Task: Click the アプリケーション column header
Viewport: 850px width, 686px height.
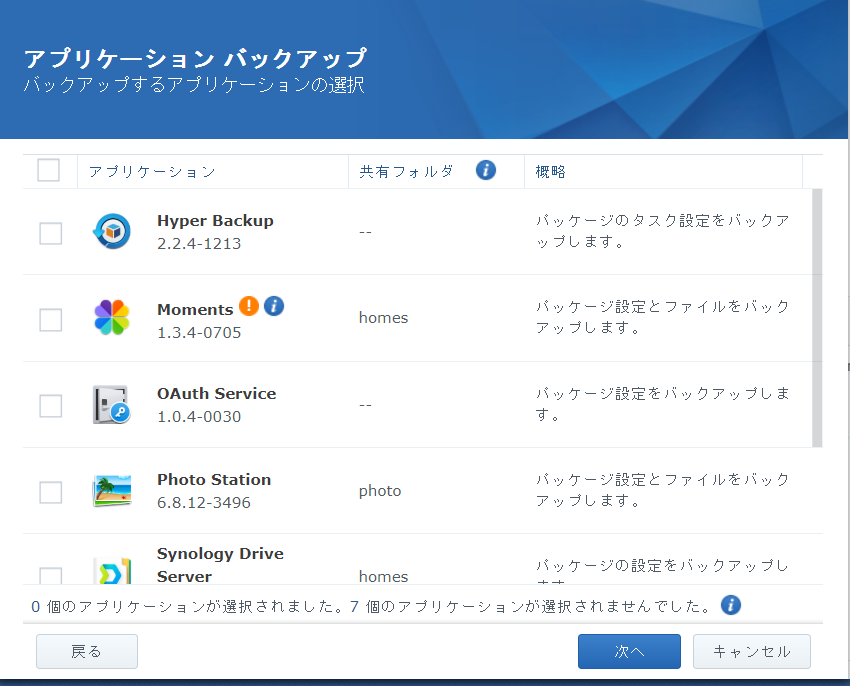Action: click(212, 172)
